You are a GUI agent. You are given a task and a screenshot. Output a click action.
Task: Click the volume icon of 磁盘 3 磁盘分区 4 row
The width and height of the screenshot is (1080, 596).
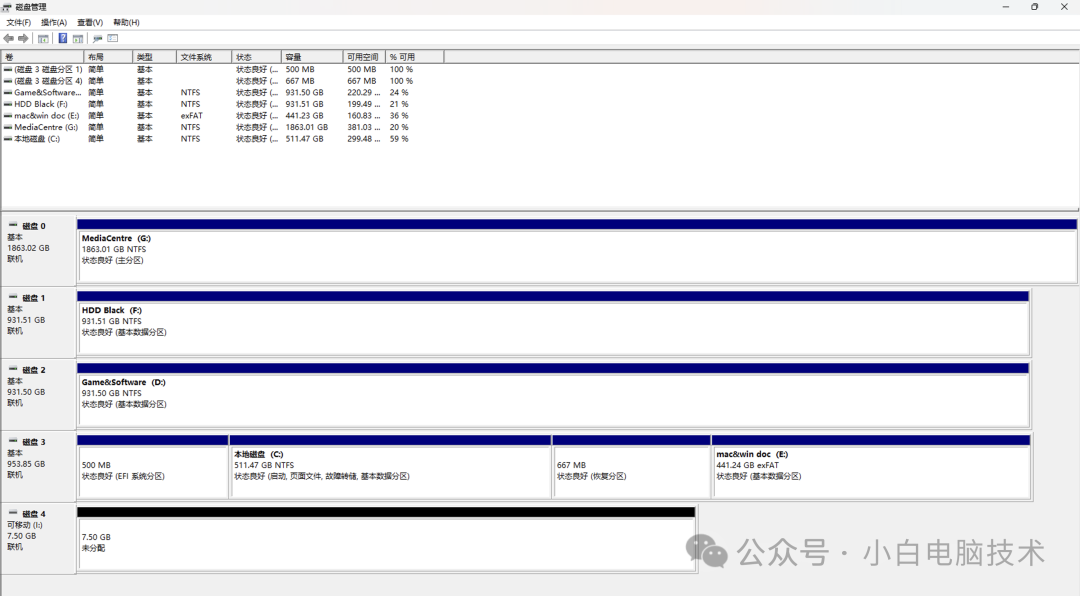[x=8, y=81]
